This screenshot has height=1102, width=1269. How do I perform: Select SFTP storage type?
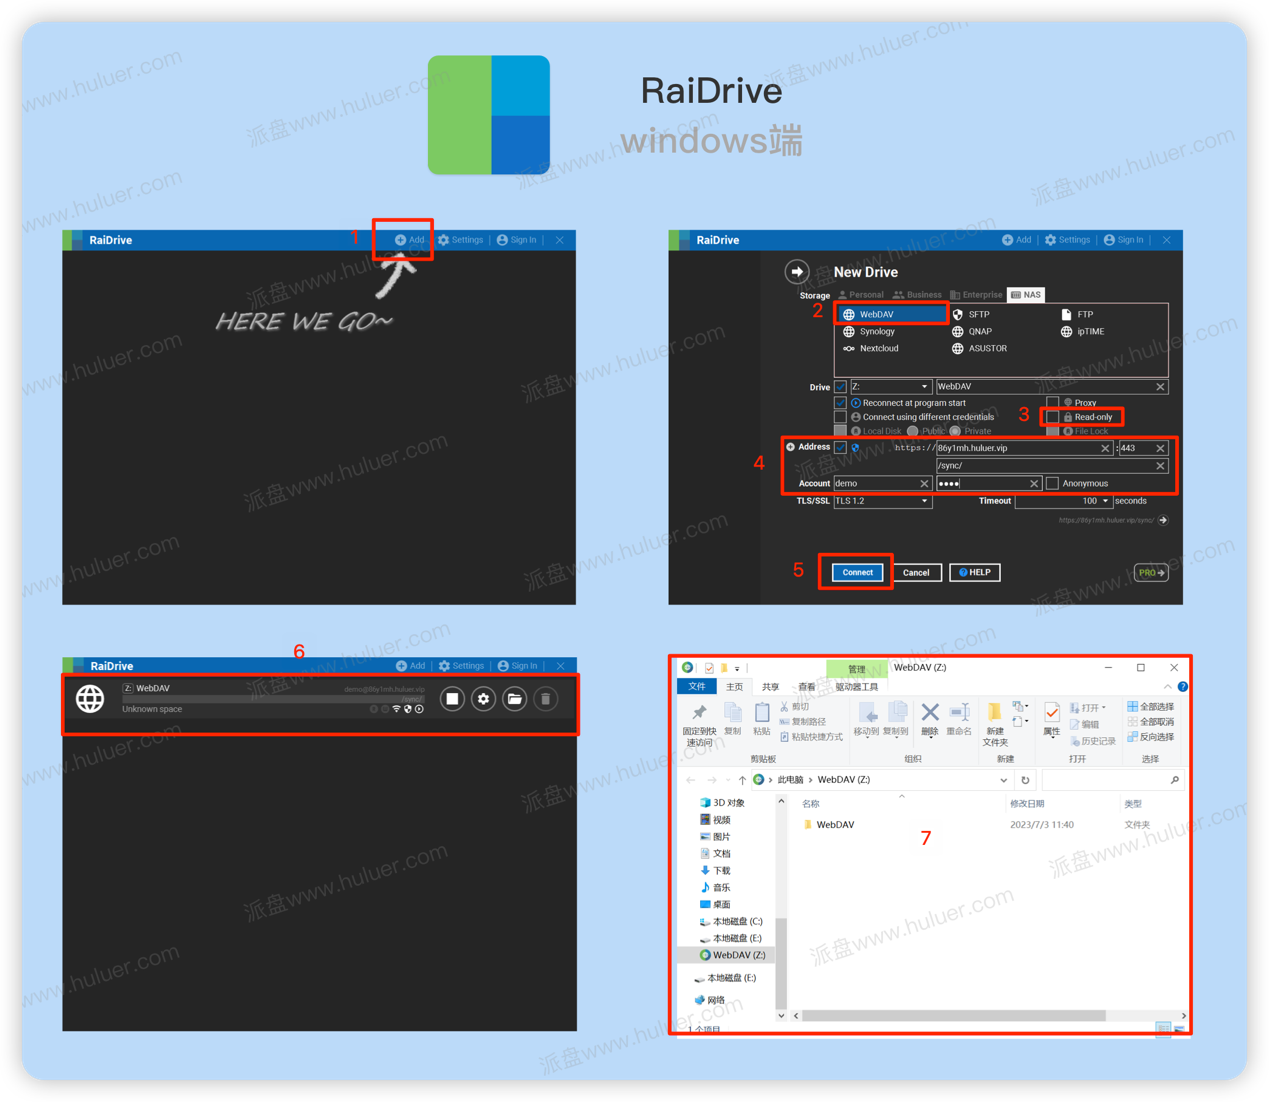click(971, 314)
